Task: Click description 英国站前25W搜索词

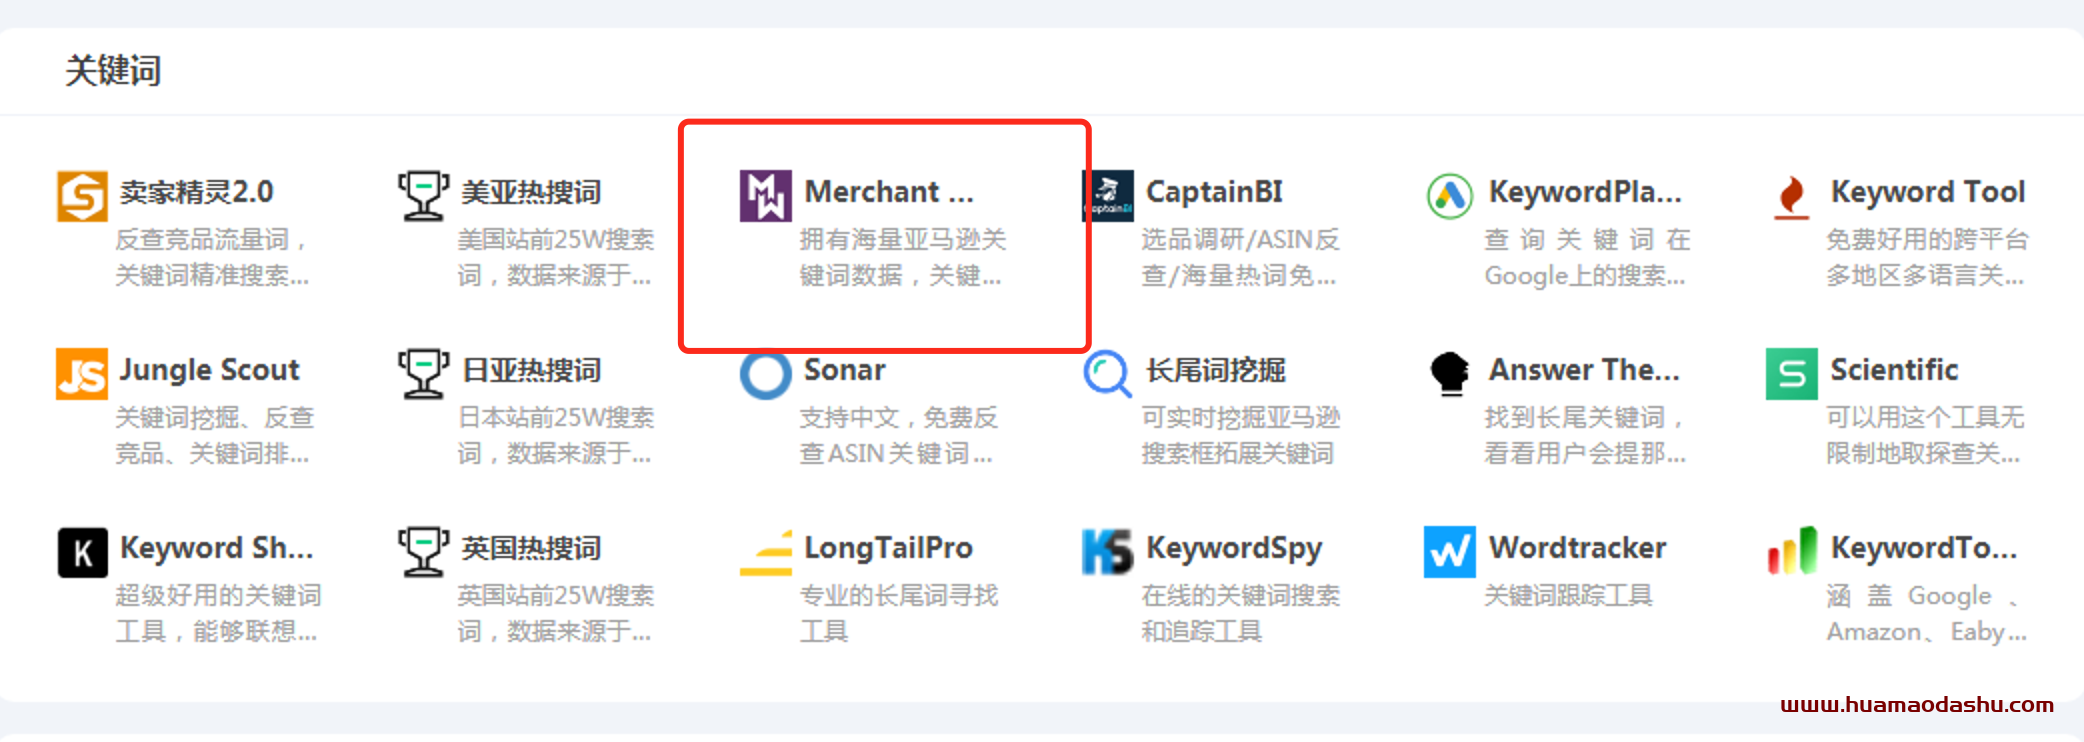Action: (x=555, y=613)
